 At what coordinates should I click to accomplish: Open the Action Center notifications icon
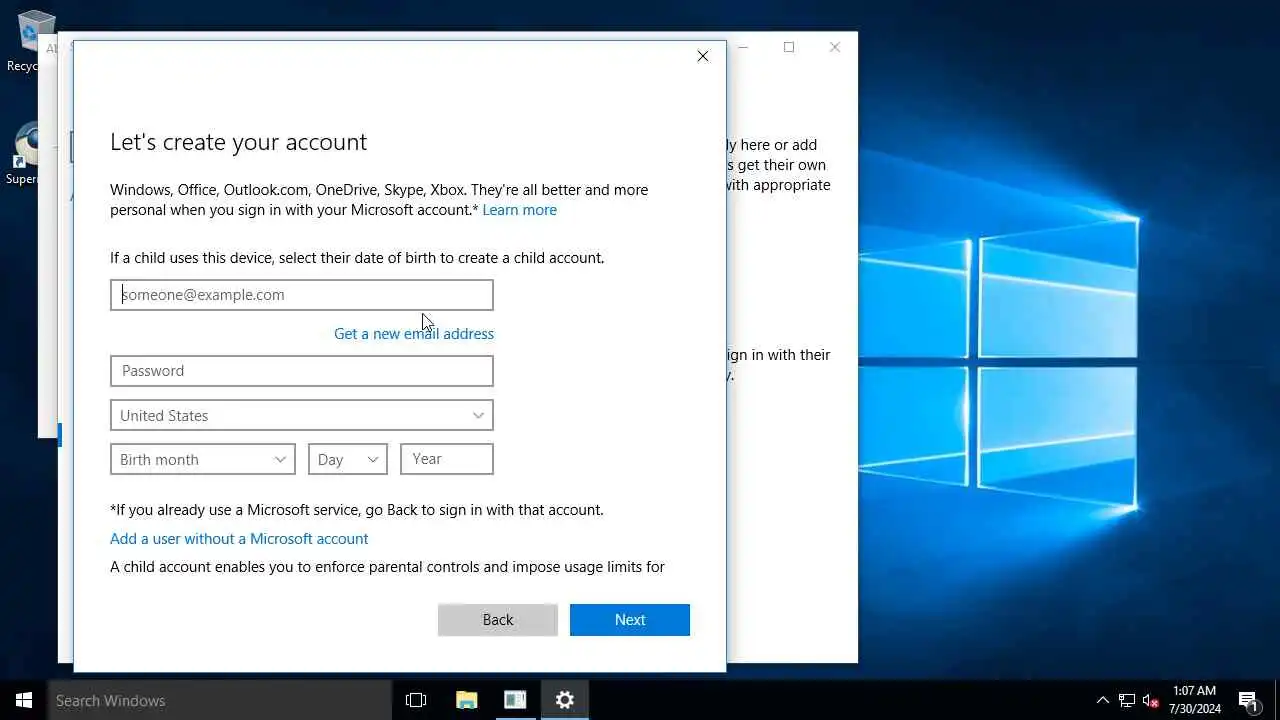point(1248,700)
